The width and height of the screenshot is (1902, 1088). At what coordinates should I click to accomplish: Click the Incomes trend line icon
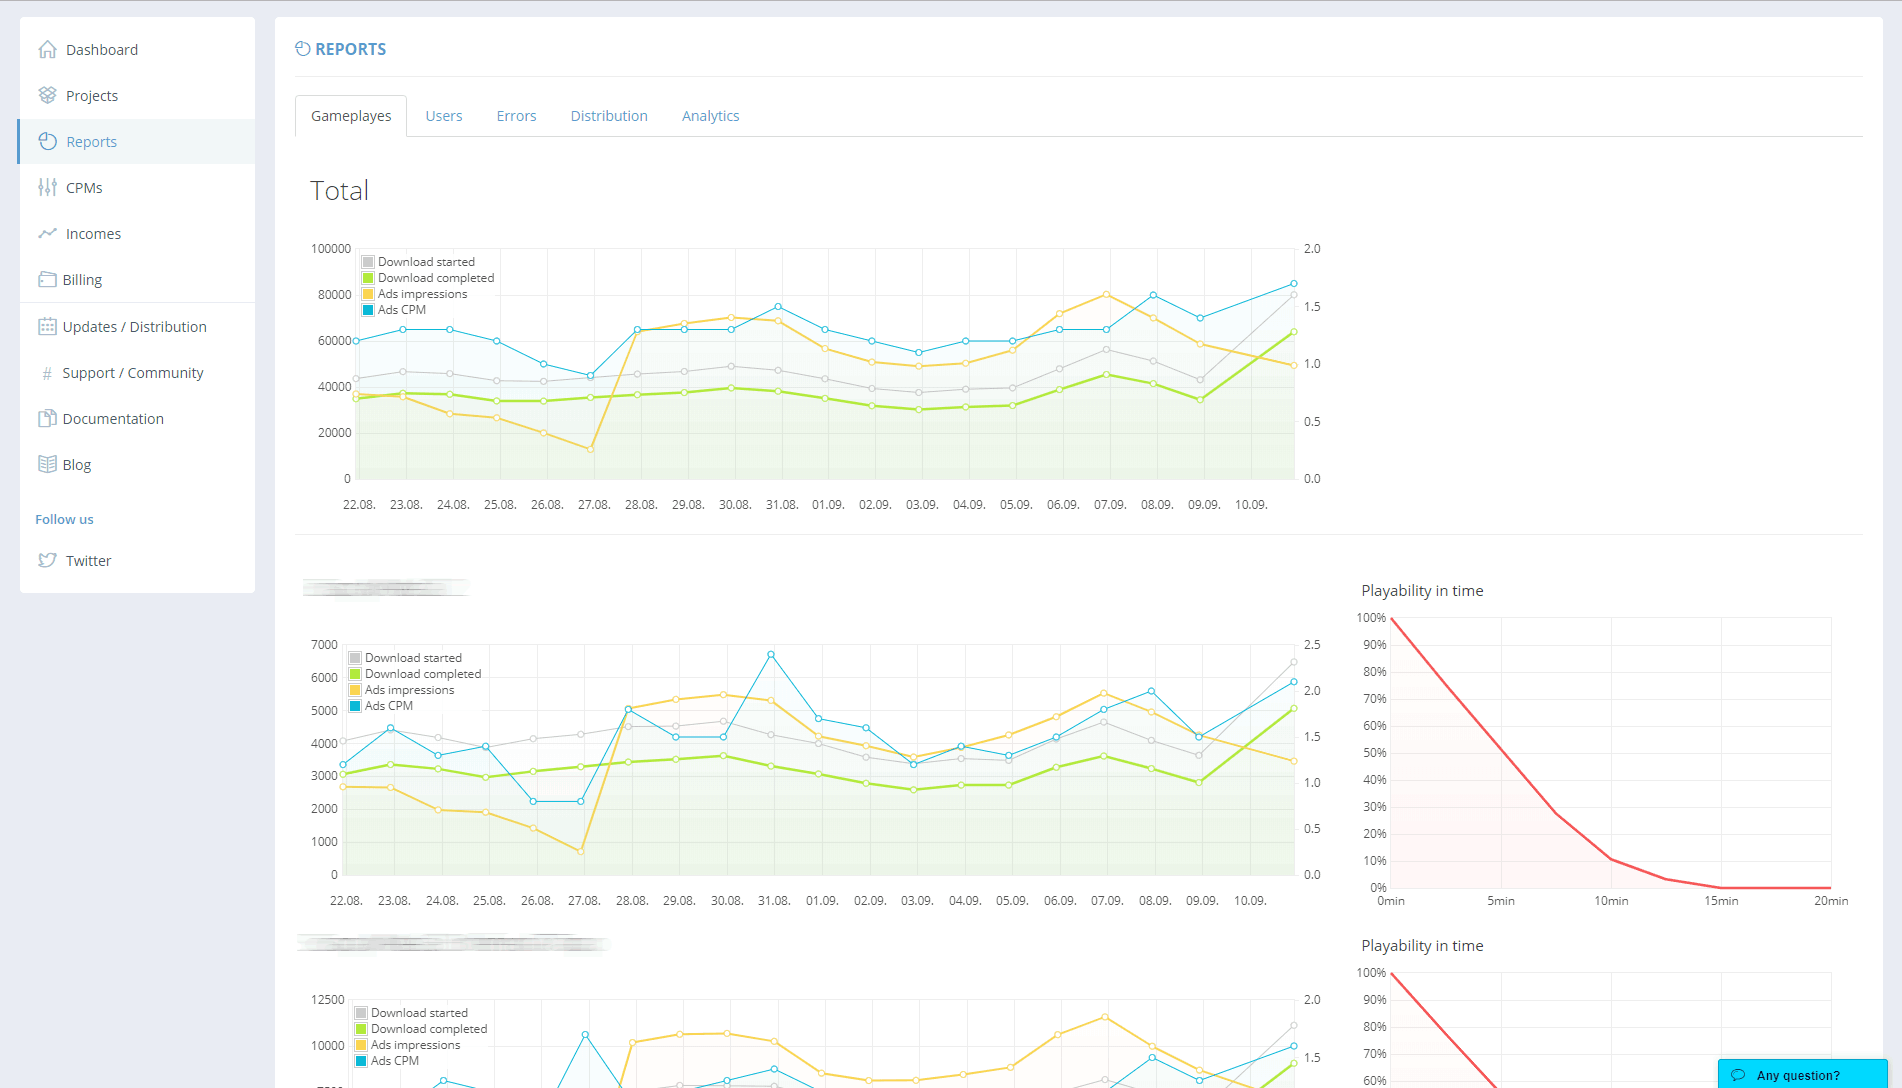[47, 233]
